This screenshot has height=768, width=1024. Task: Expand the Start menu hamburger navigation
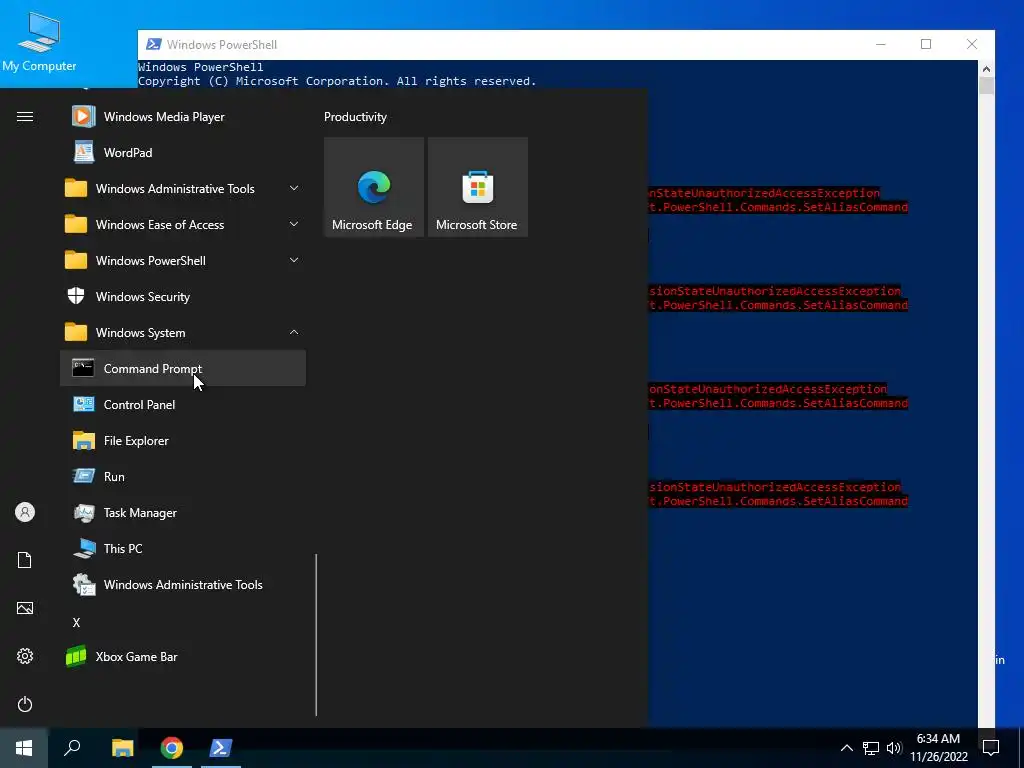click(x=25, y=117)
